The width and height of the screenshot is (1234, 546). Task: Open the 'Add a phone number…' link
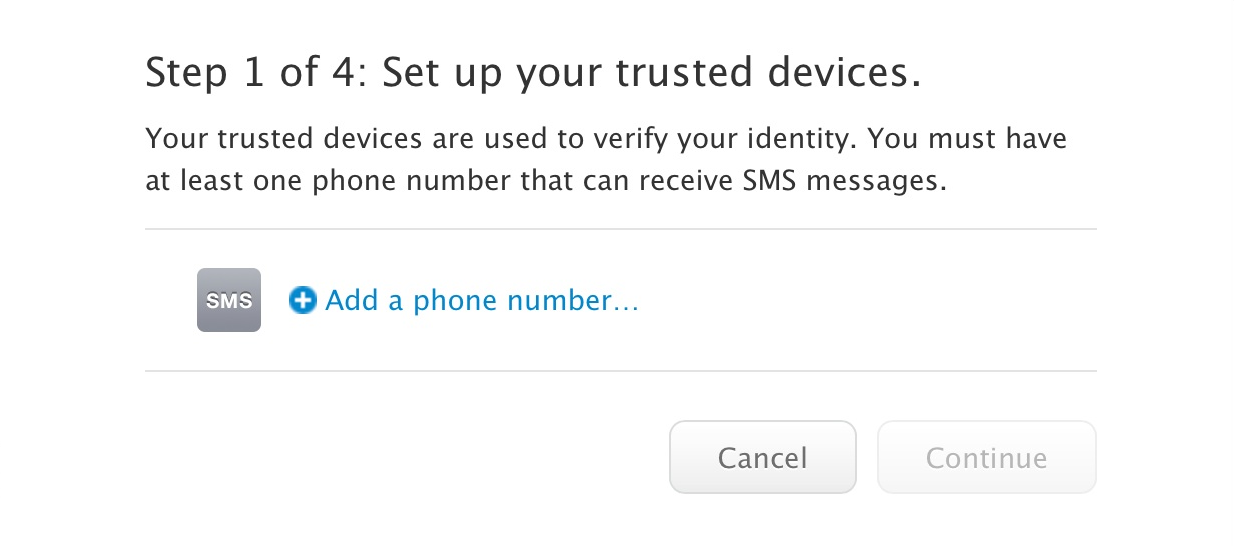481,300
